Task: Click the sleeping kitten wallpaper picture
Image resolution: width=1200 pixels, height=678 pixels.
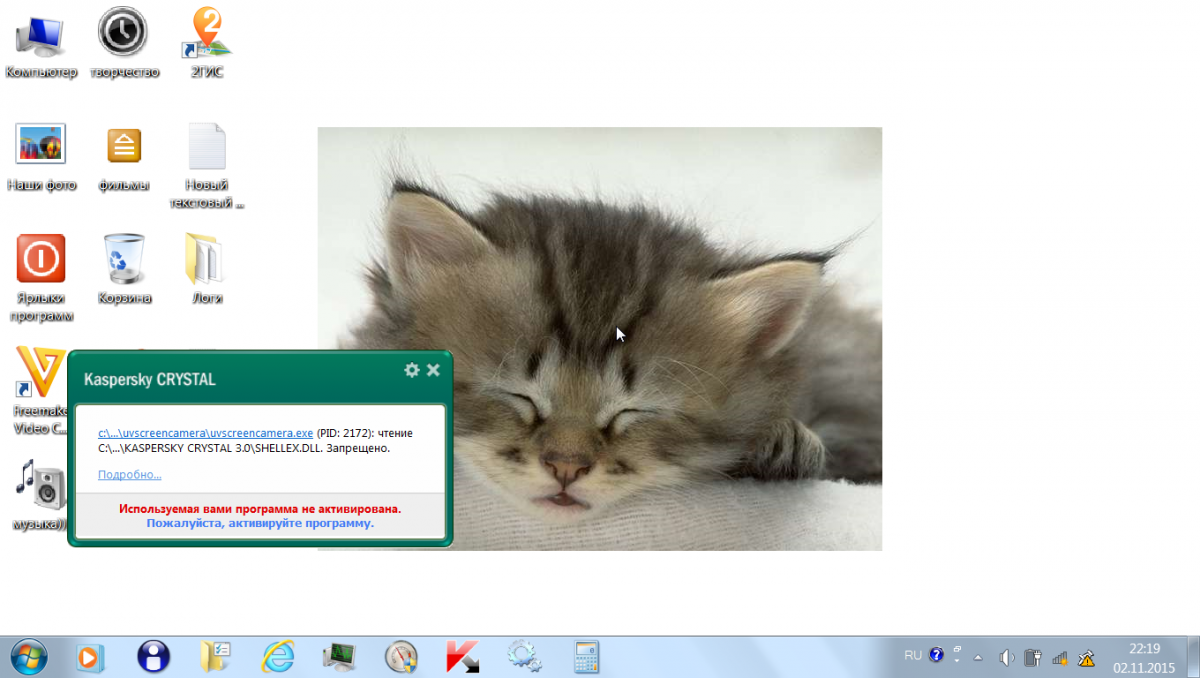Action: coord(600,338)
